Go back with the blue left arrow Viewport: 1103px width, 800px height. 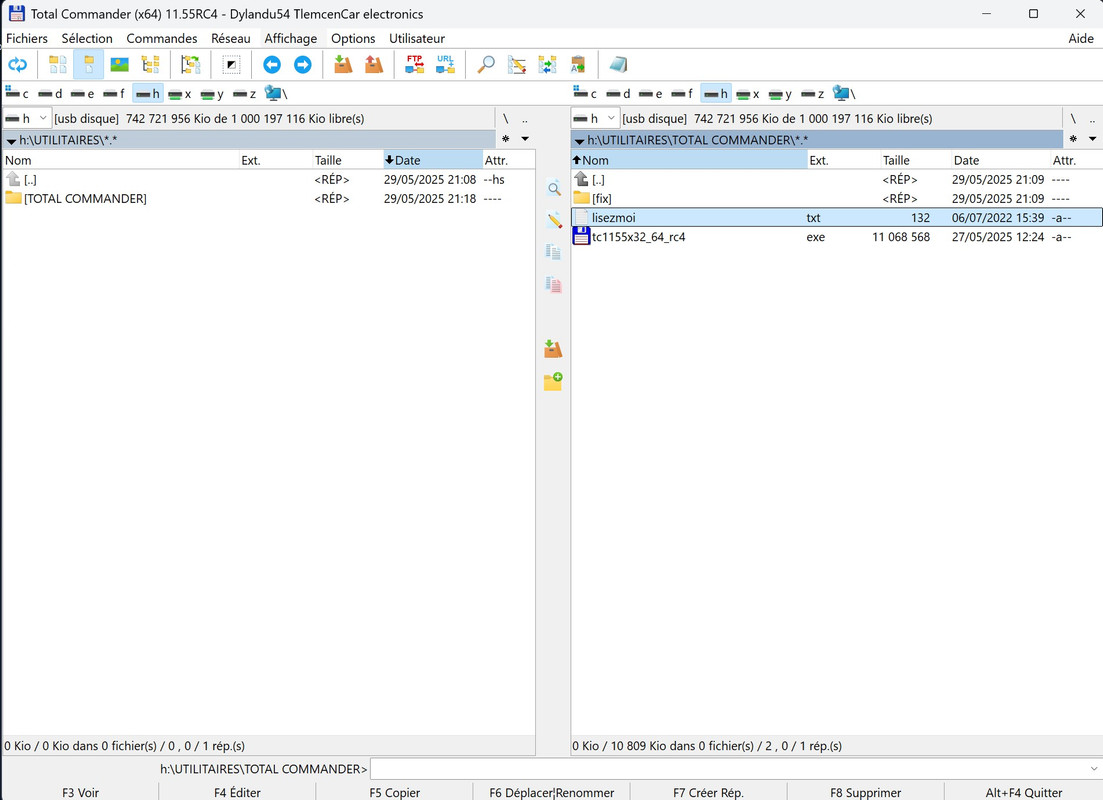pyautogui.click(x=272, y=65)
